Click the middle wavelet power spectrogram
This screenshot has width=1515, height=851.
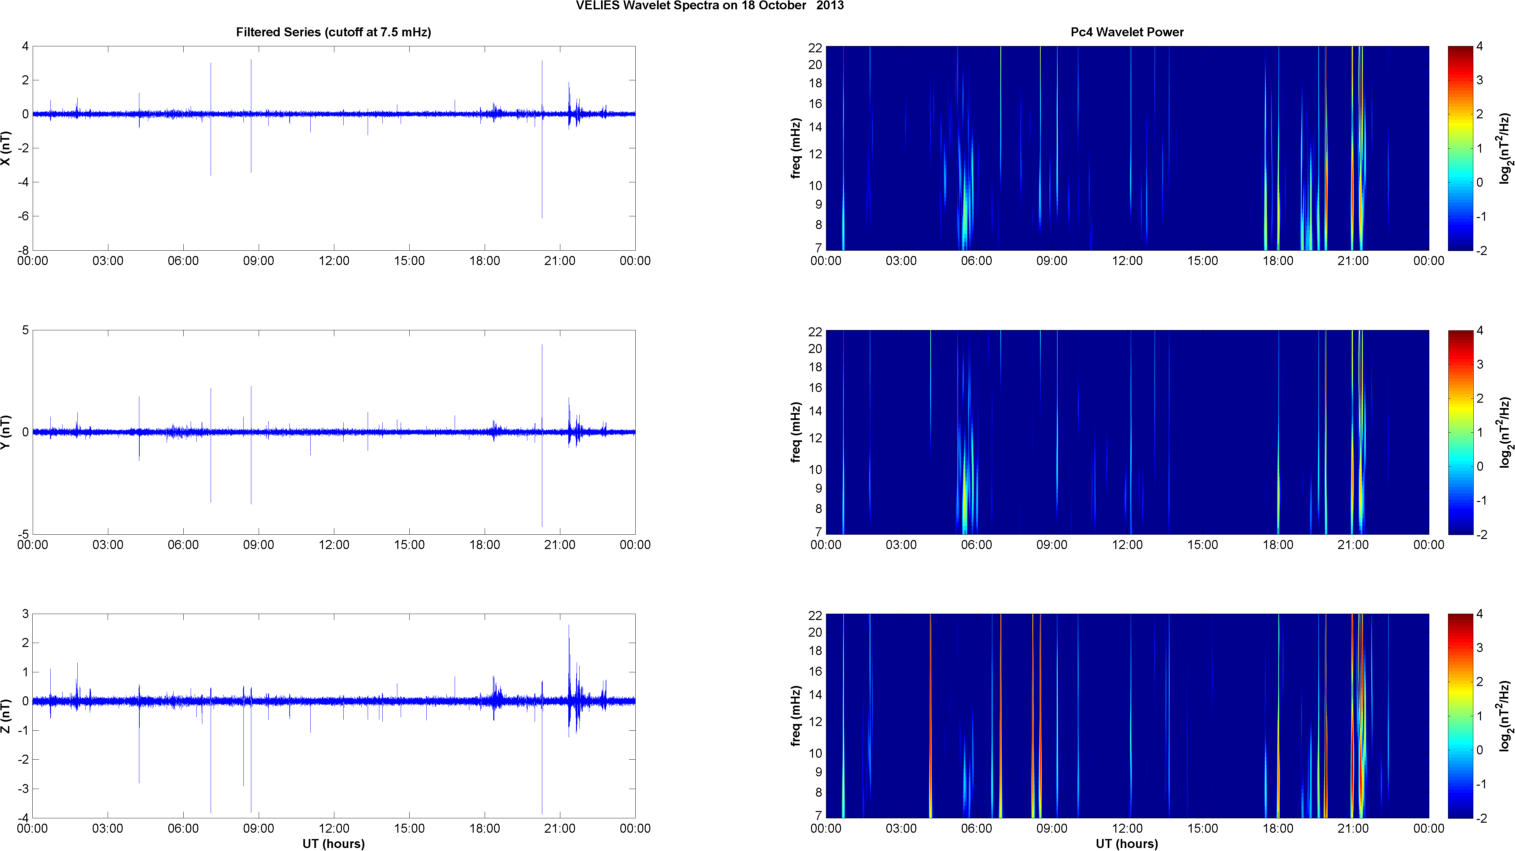click(x=1126, y=432)
